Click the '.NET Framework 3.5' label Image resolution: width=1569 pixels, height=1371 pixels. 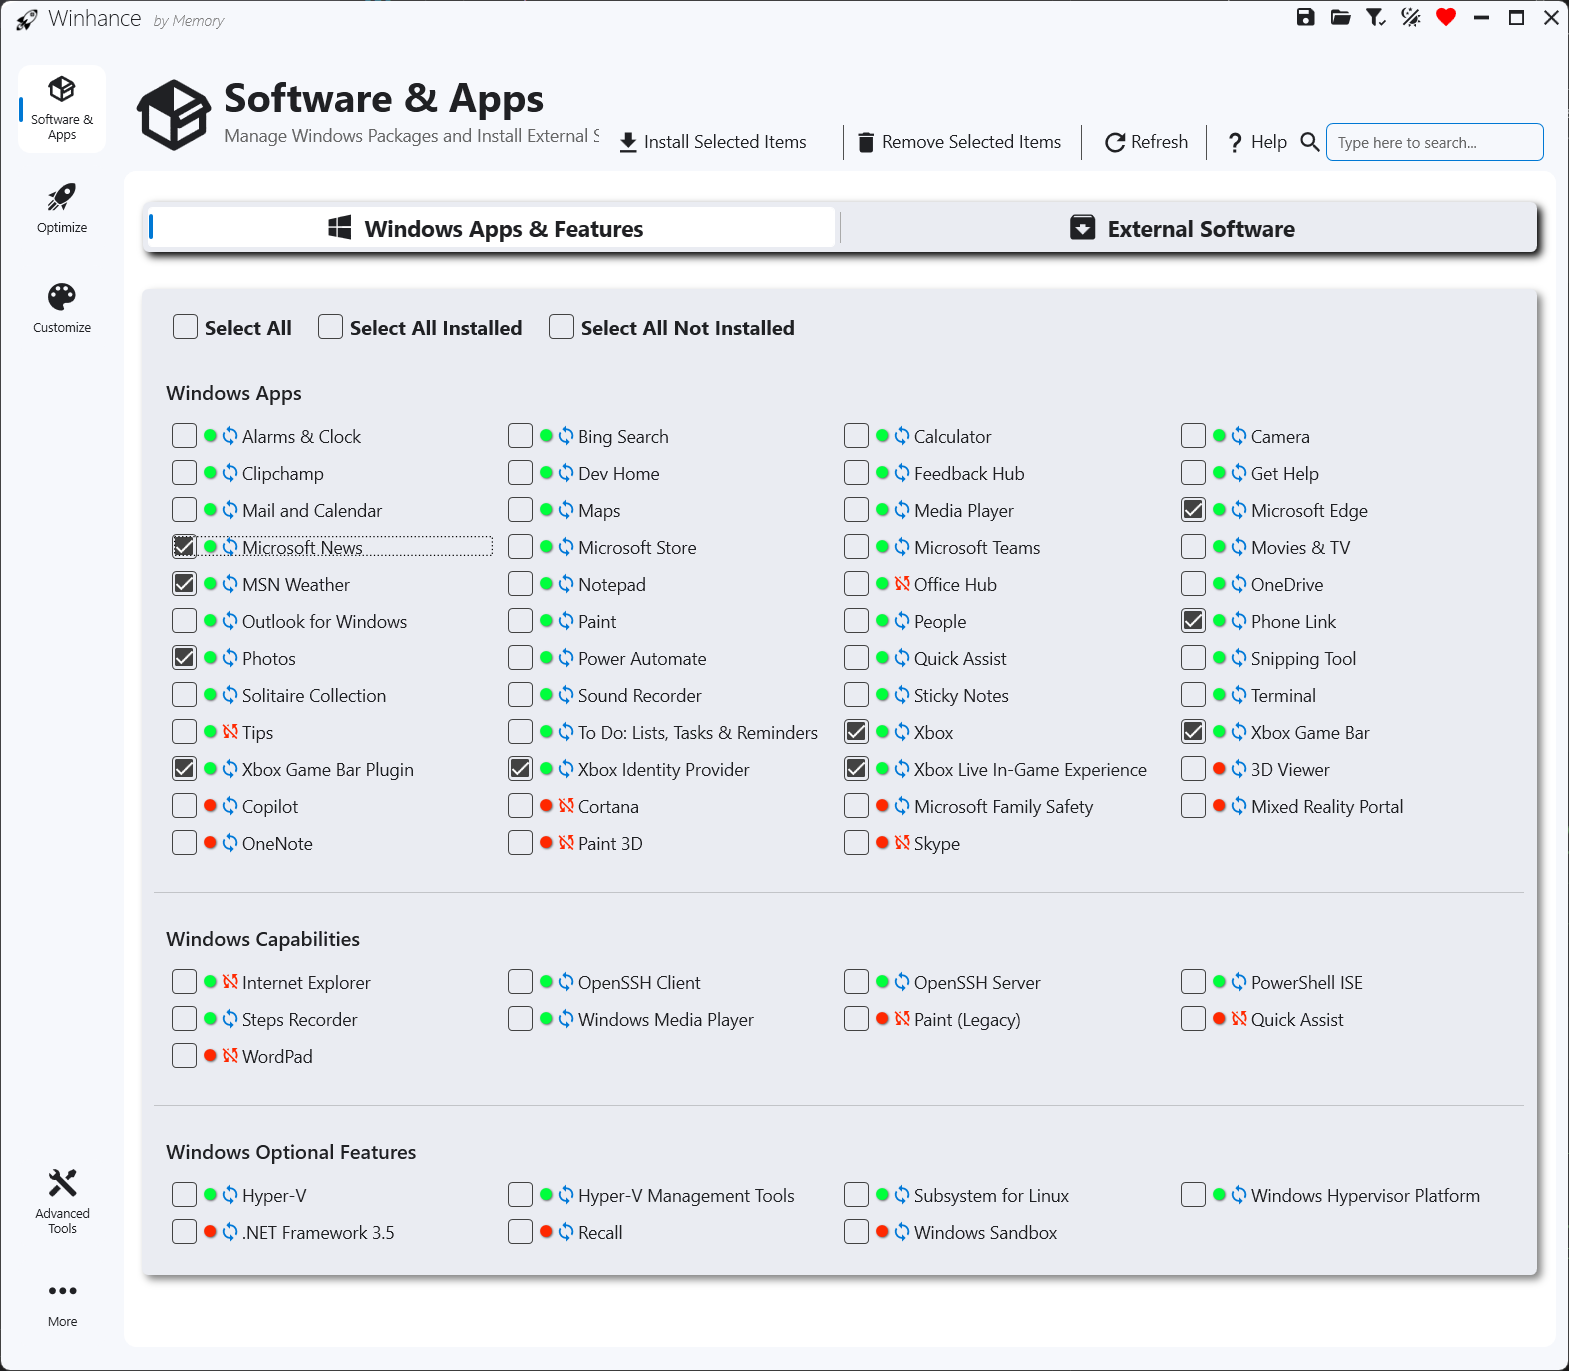click(x=318, y=1232)
